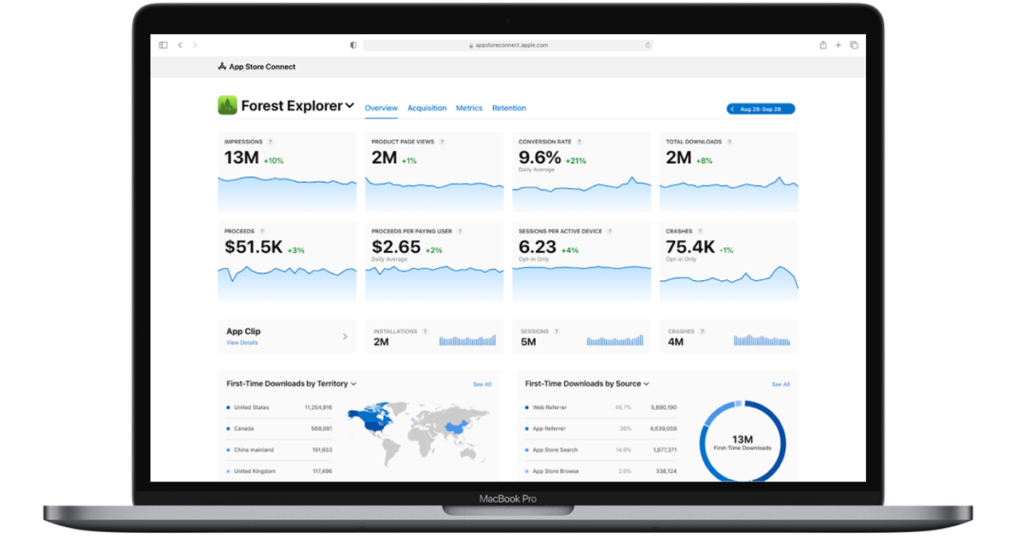Image resolution: width=1024 pixels, height=538 pixels.
Task: Click the Proceeds help question mark
Action: pyautogui.click(x=262, y=231)
